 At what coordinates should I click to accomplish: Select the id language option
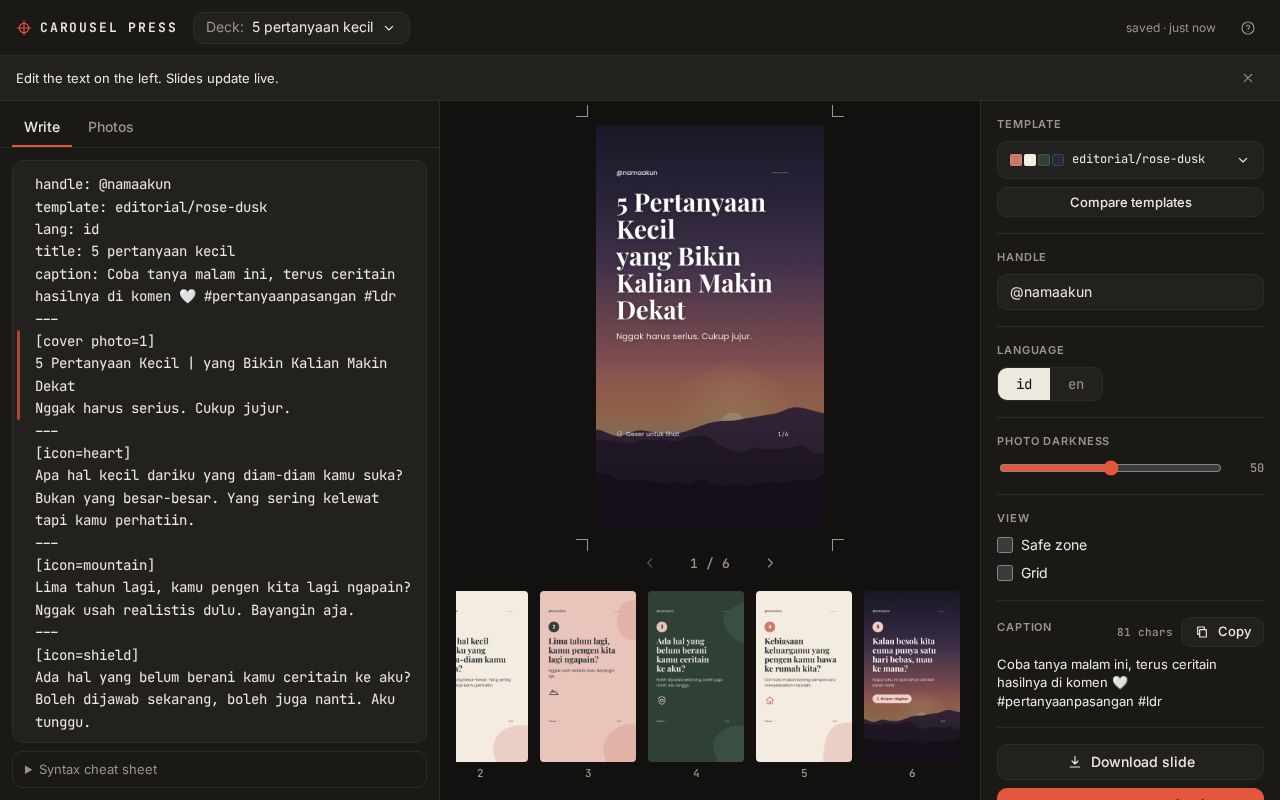coord(1024,384)
